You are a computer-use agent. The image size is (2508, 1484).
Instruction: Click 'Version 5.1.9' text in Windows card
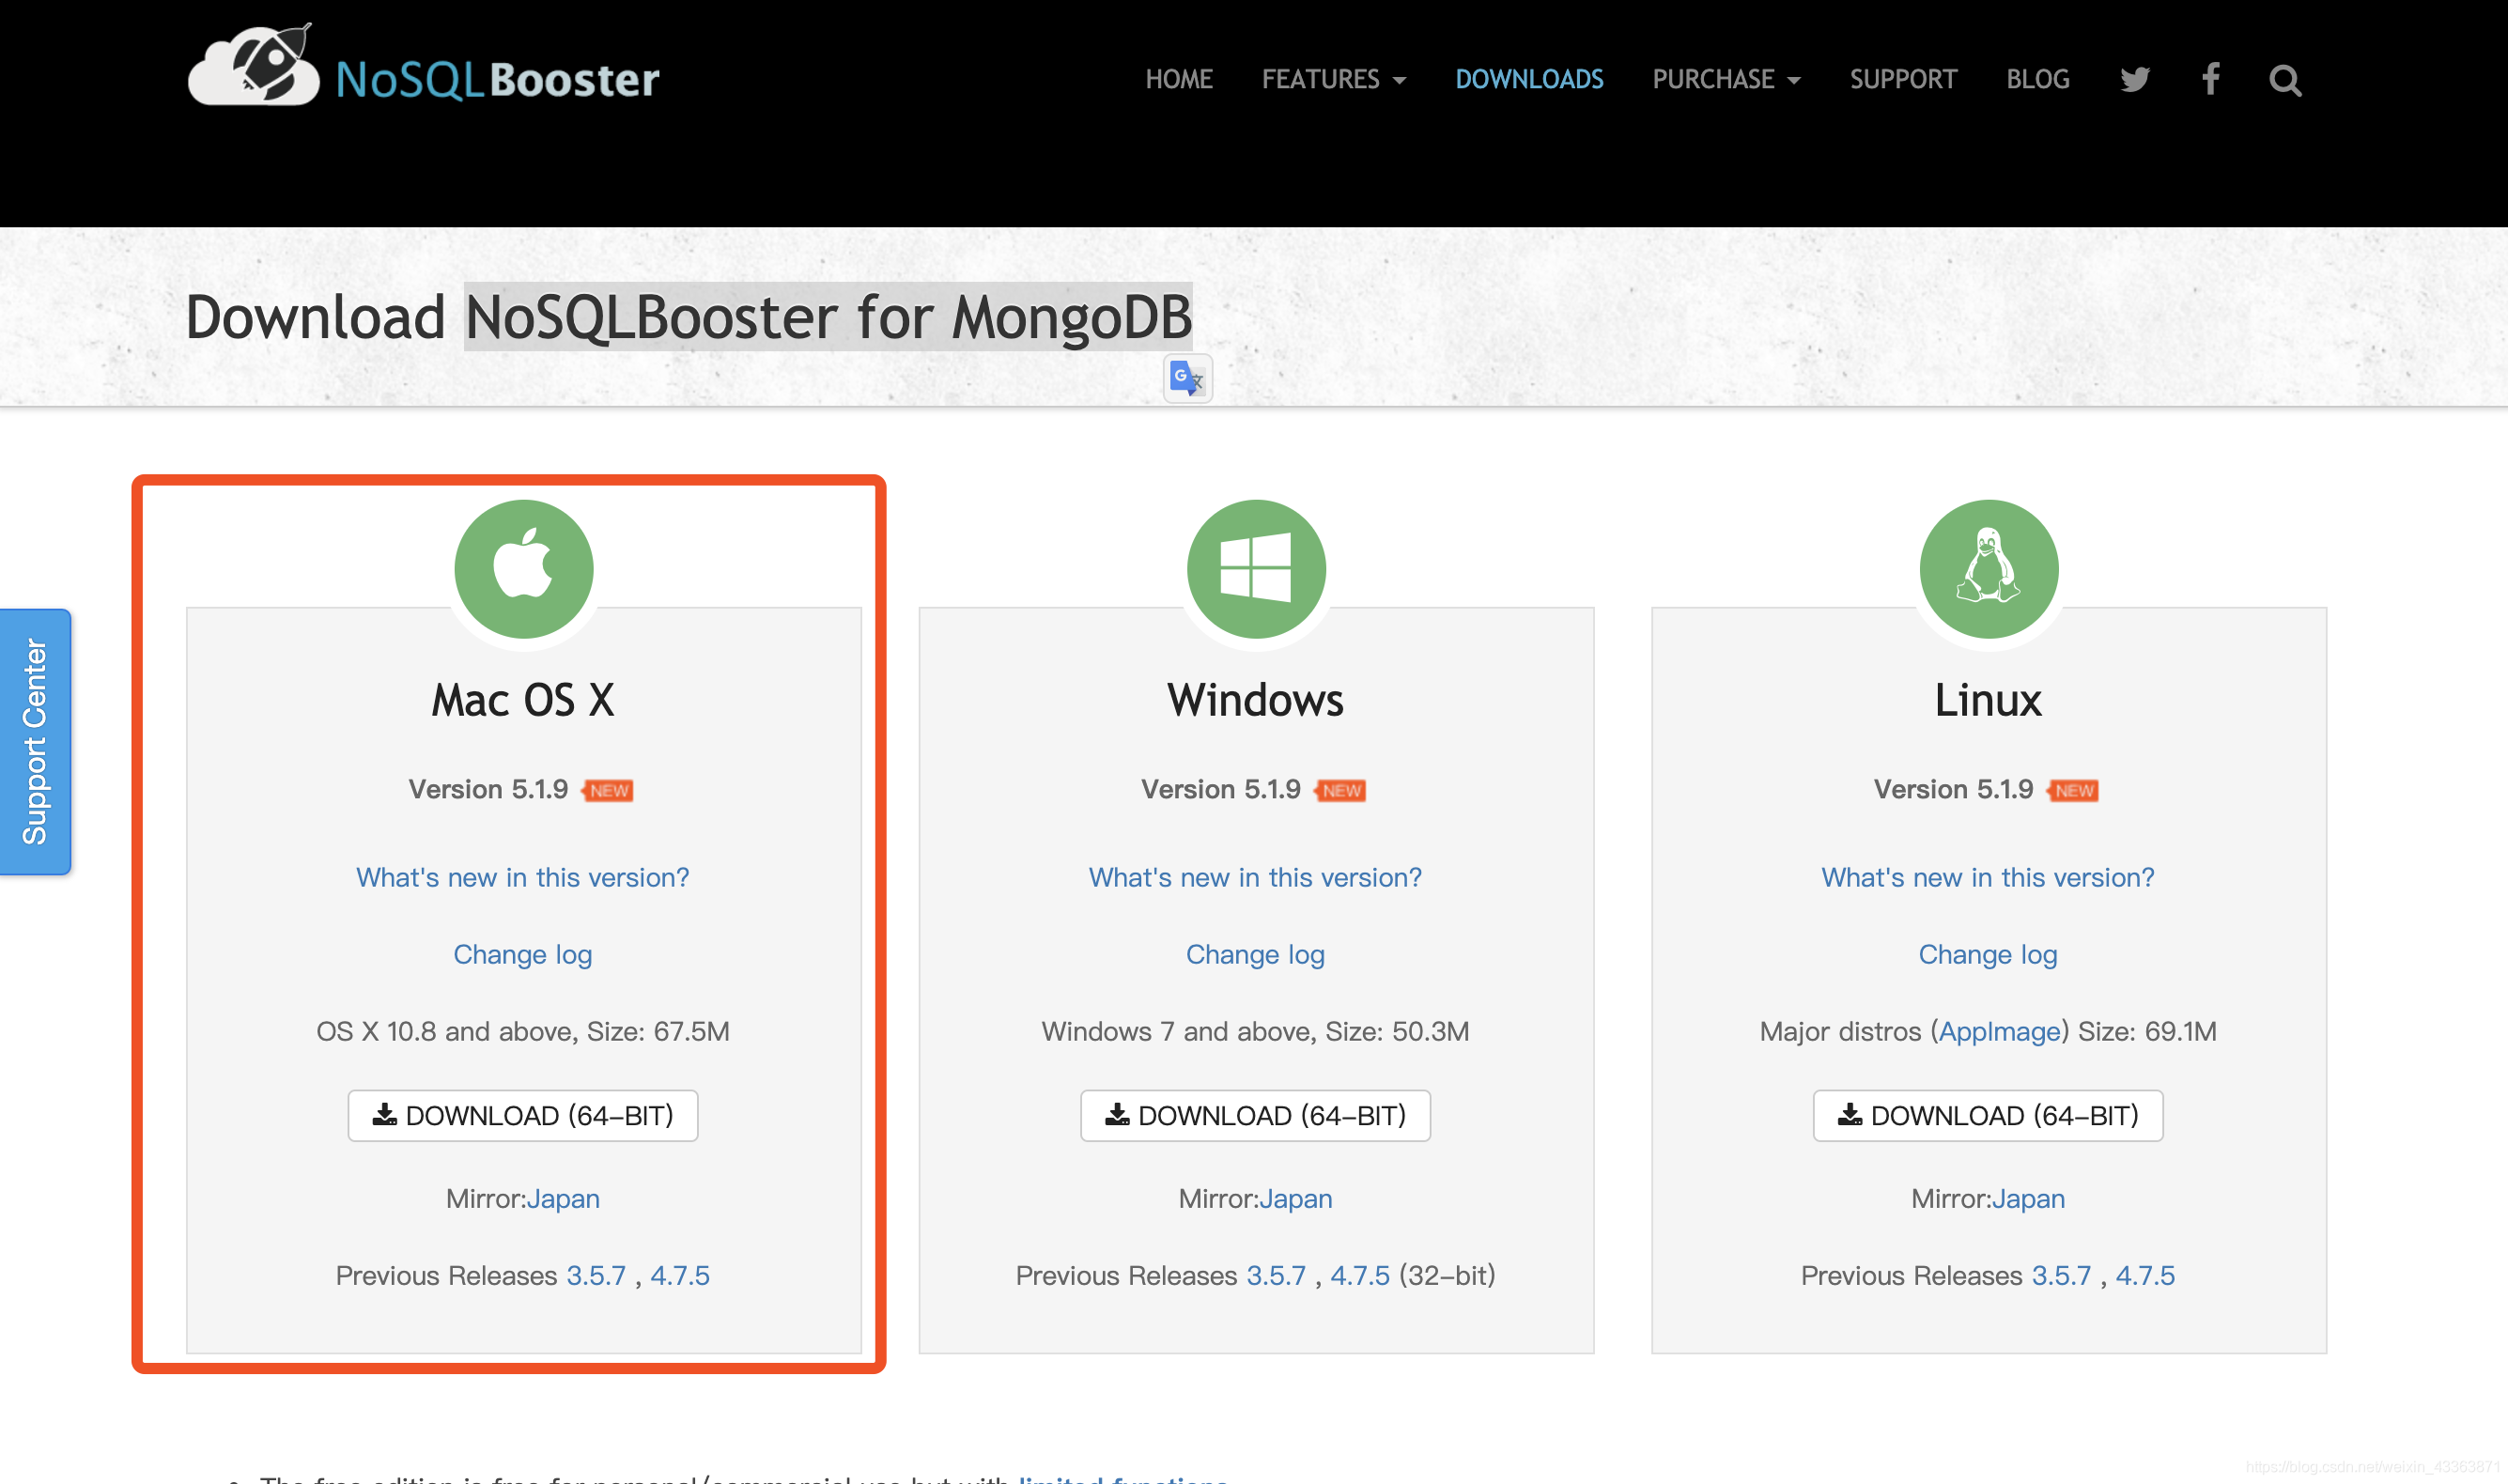[x=1221, y=789]
